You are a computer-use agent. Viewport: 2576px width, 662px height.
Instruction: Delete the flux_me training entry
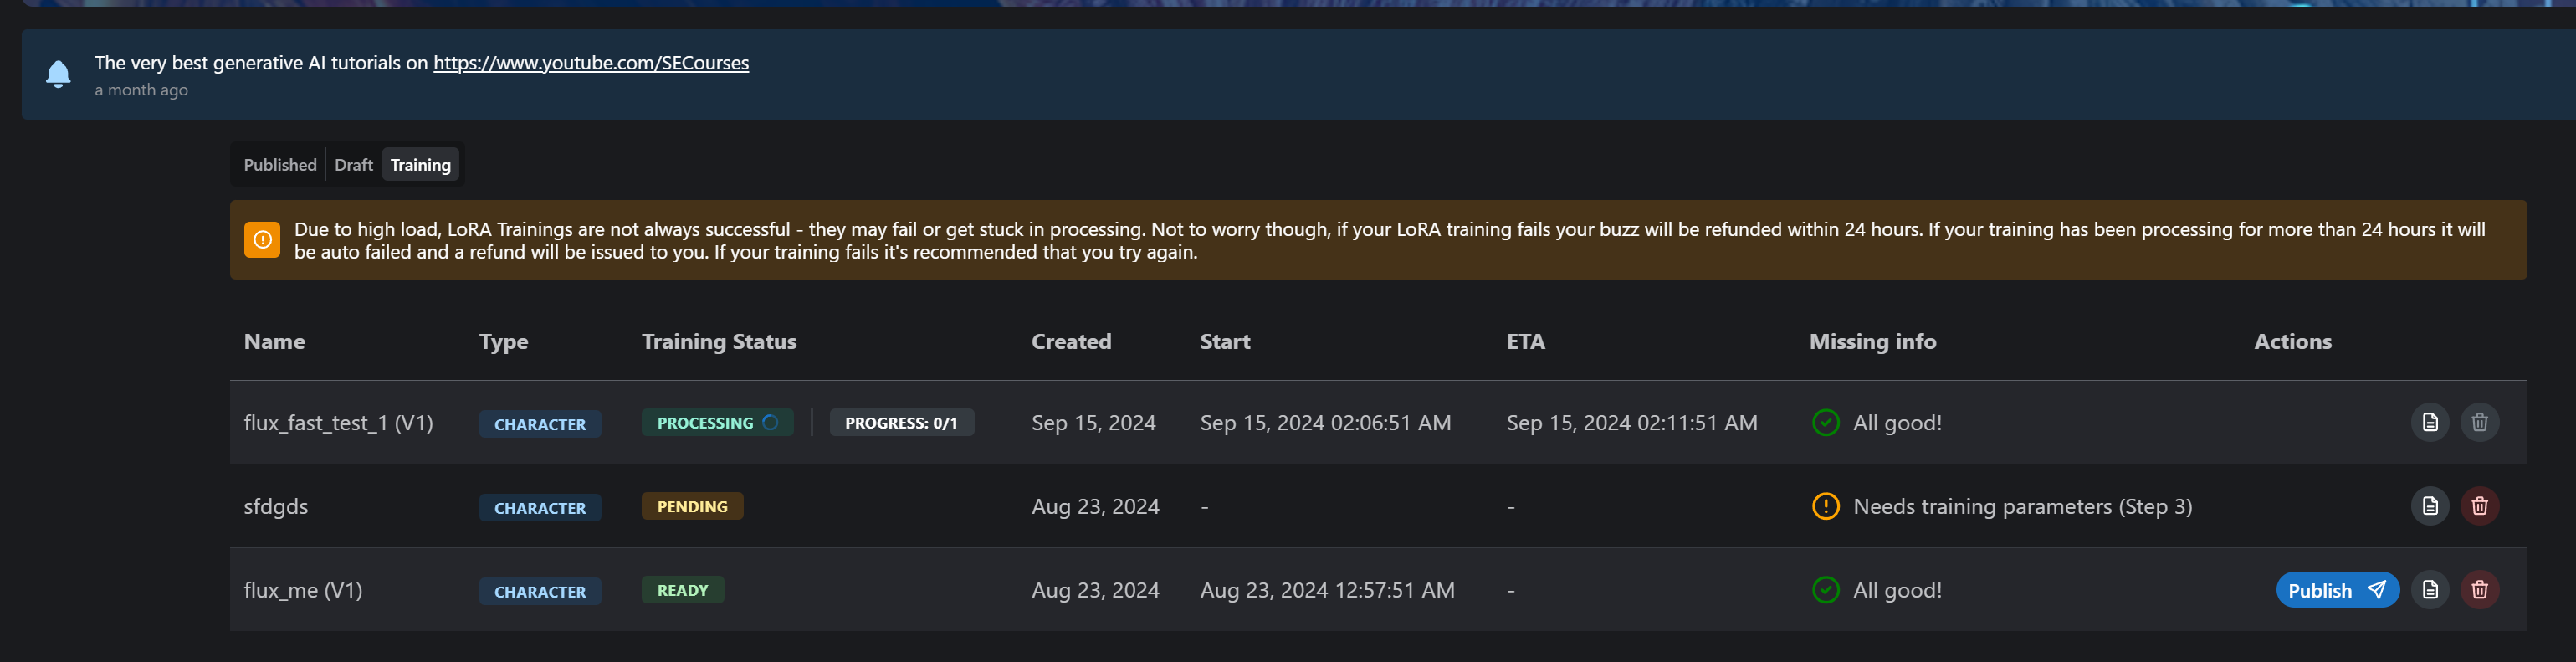coord(2479,590)
